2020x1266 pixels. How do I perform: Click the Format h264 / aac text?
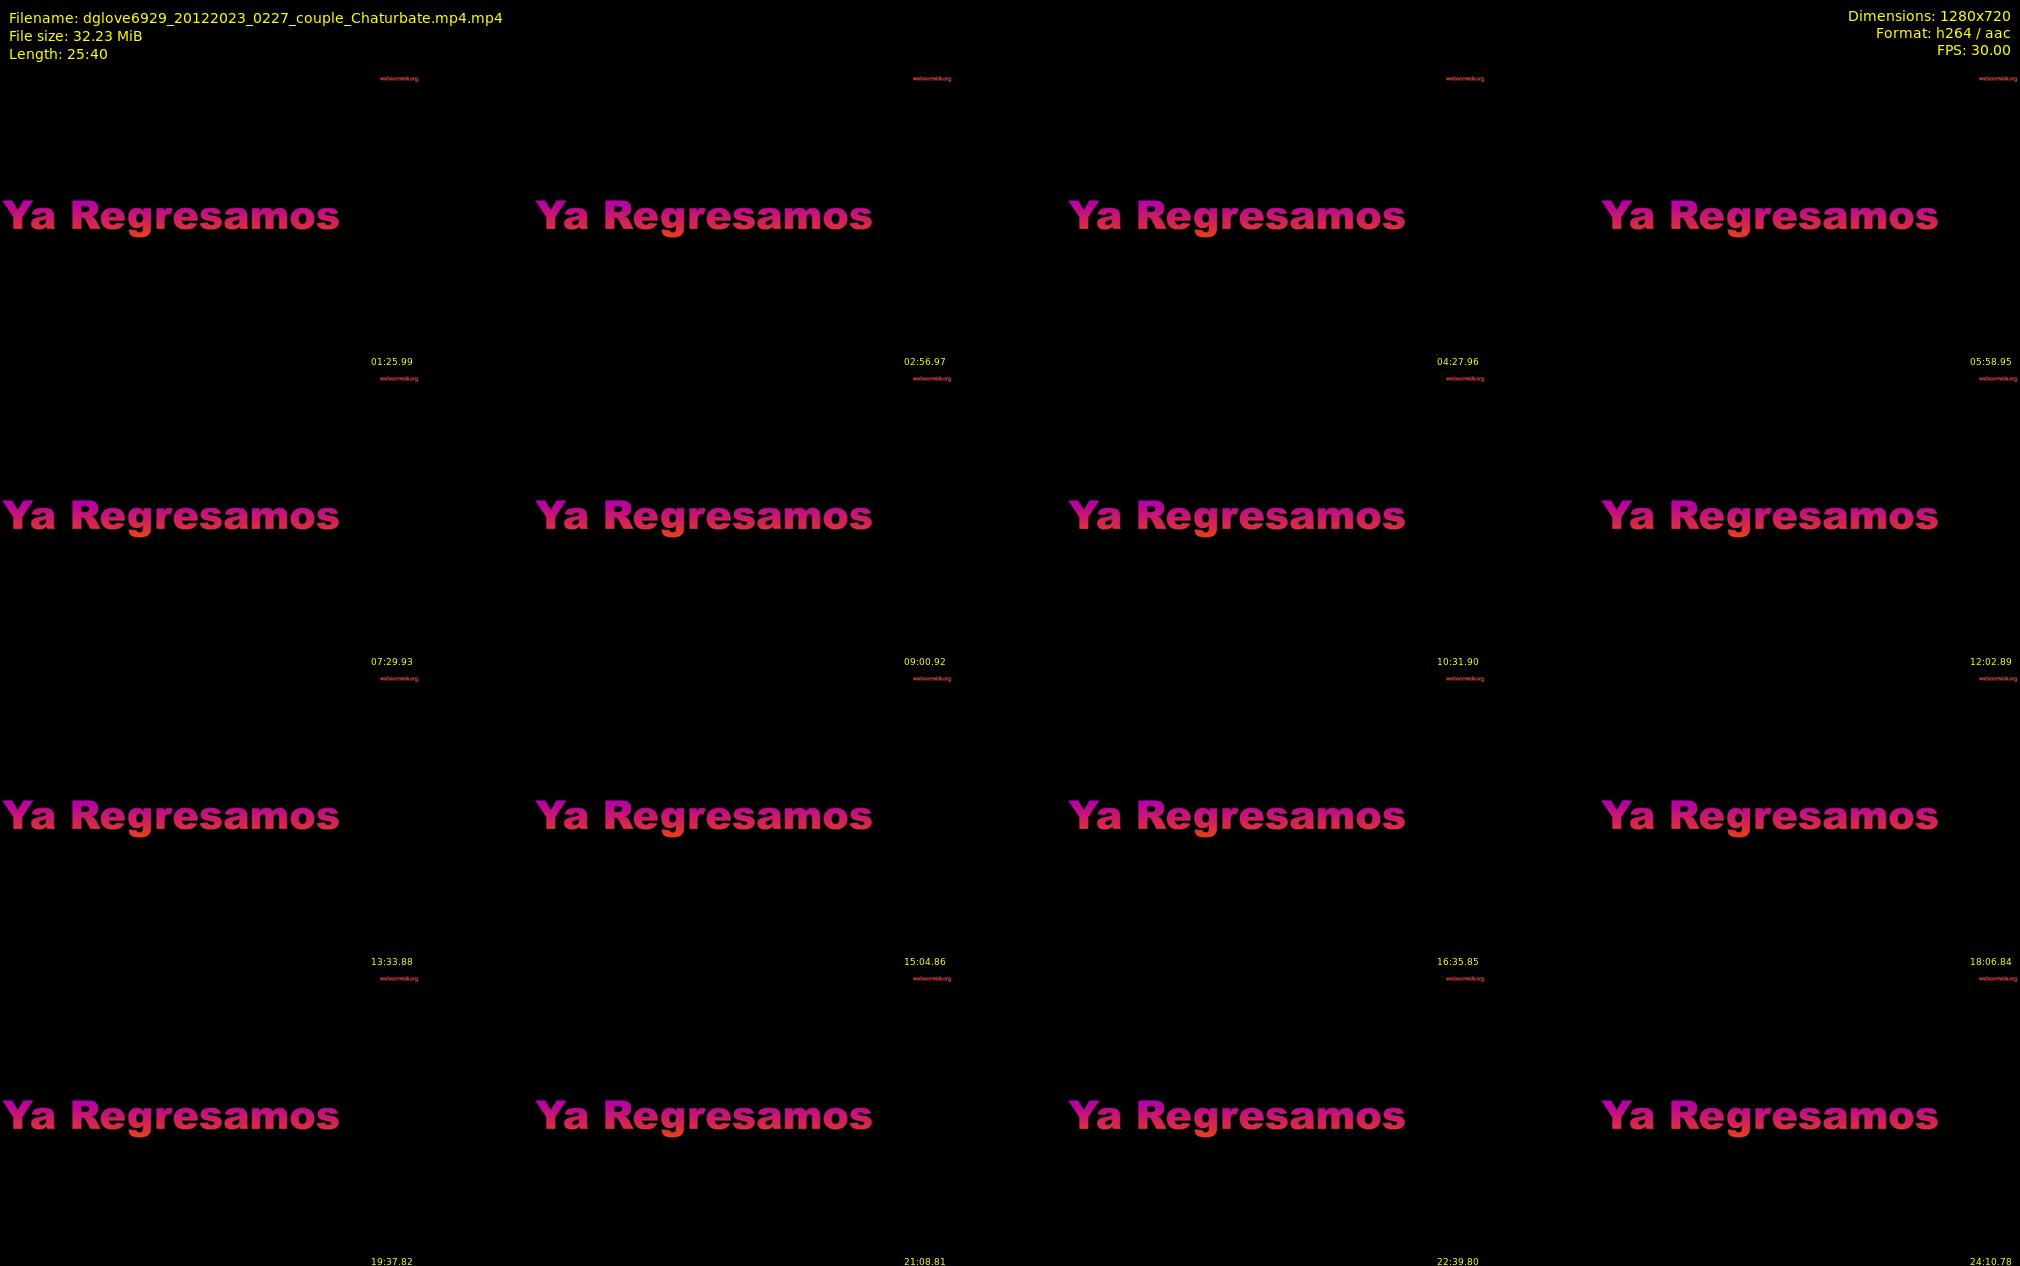point(1942,33)
